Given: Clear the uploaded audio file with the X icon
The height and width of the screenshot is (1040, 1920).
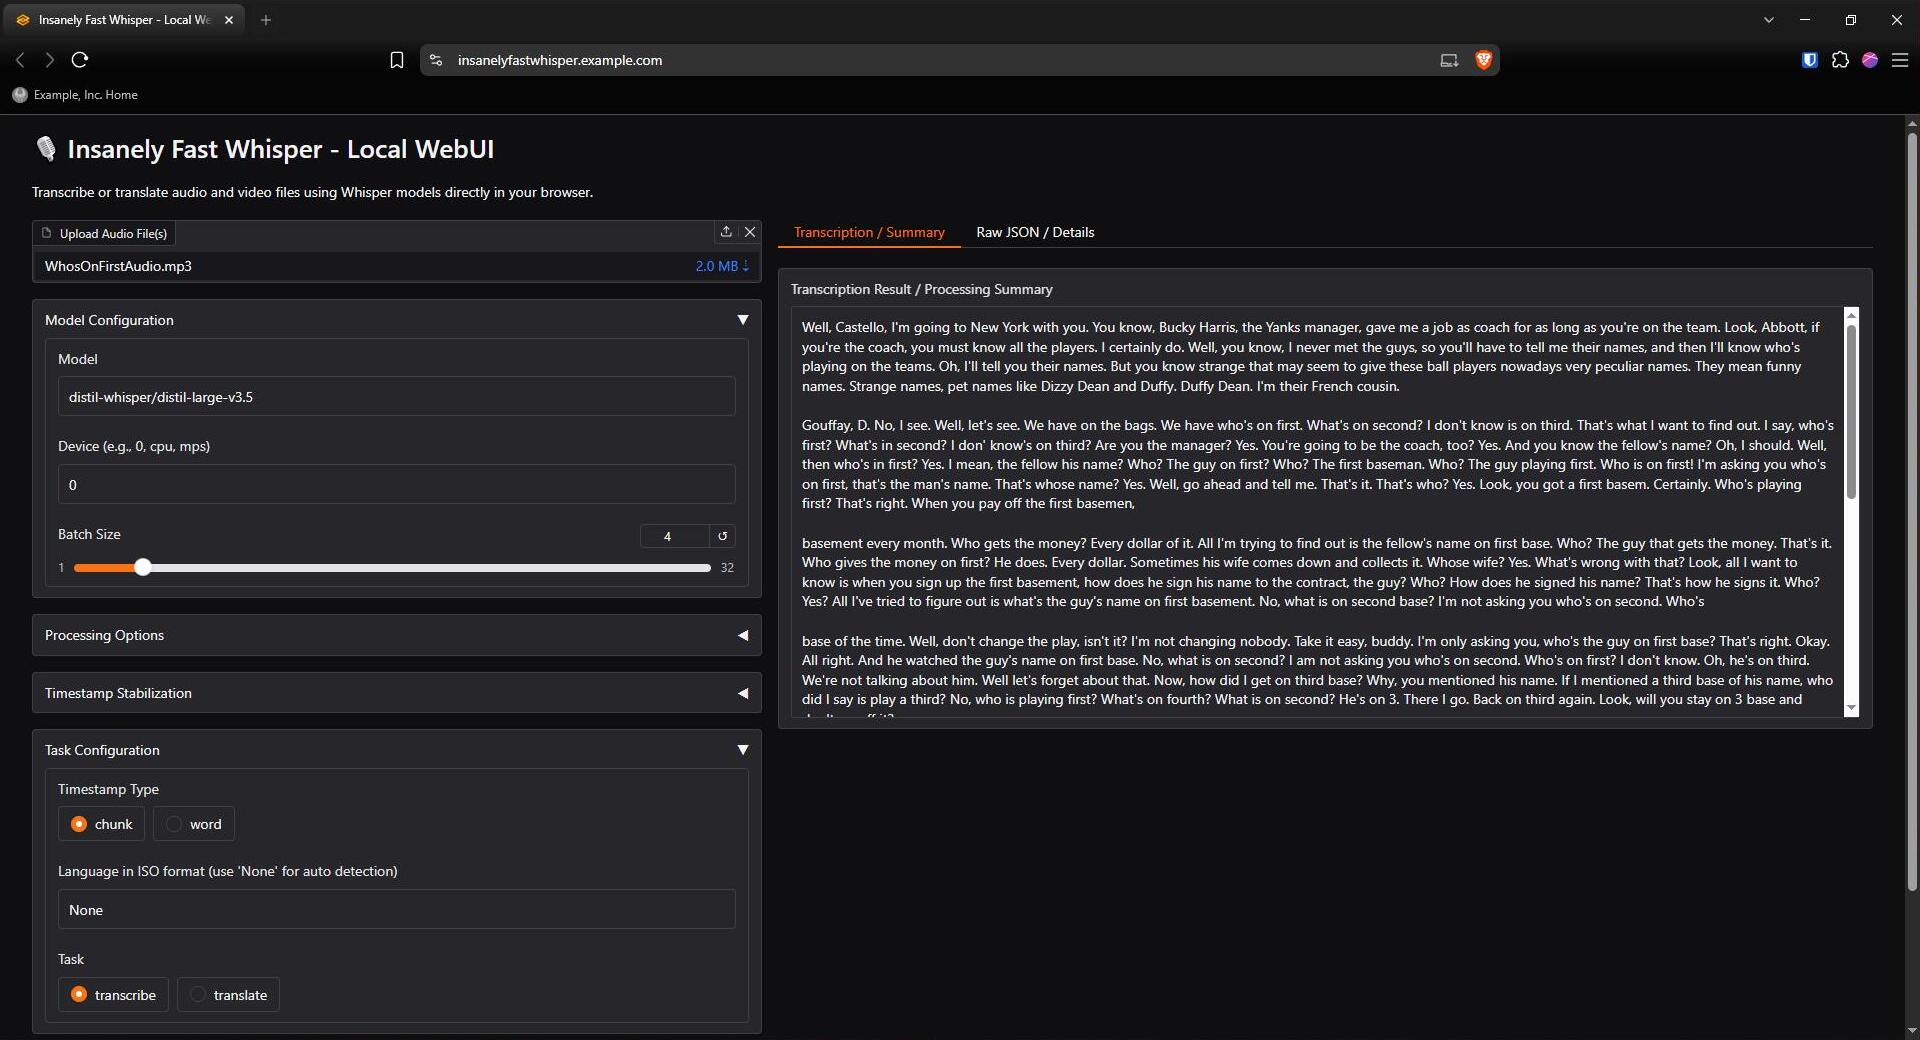Looking at the screenshot, I should click(750, 232).
